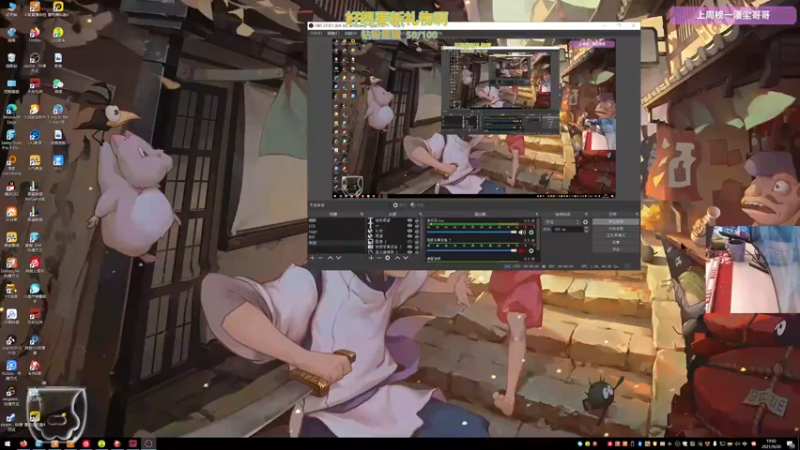Open the scene transition type dropdown
The image size is (800, 450).
click(x=562, y=222)
